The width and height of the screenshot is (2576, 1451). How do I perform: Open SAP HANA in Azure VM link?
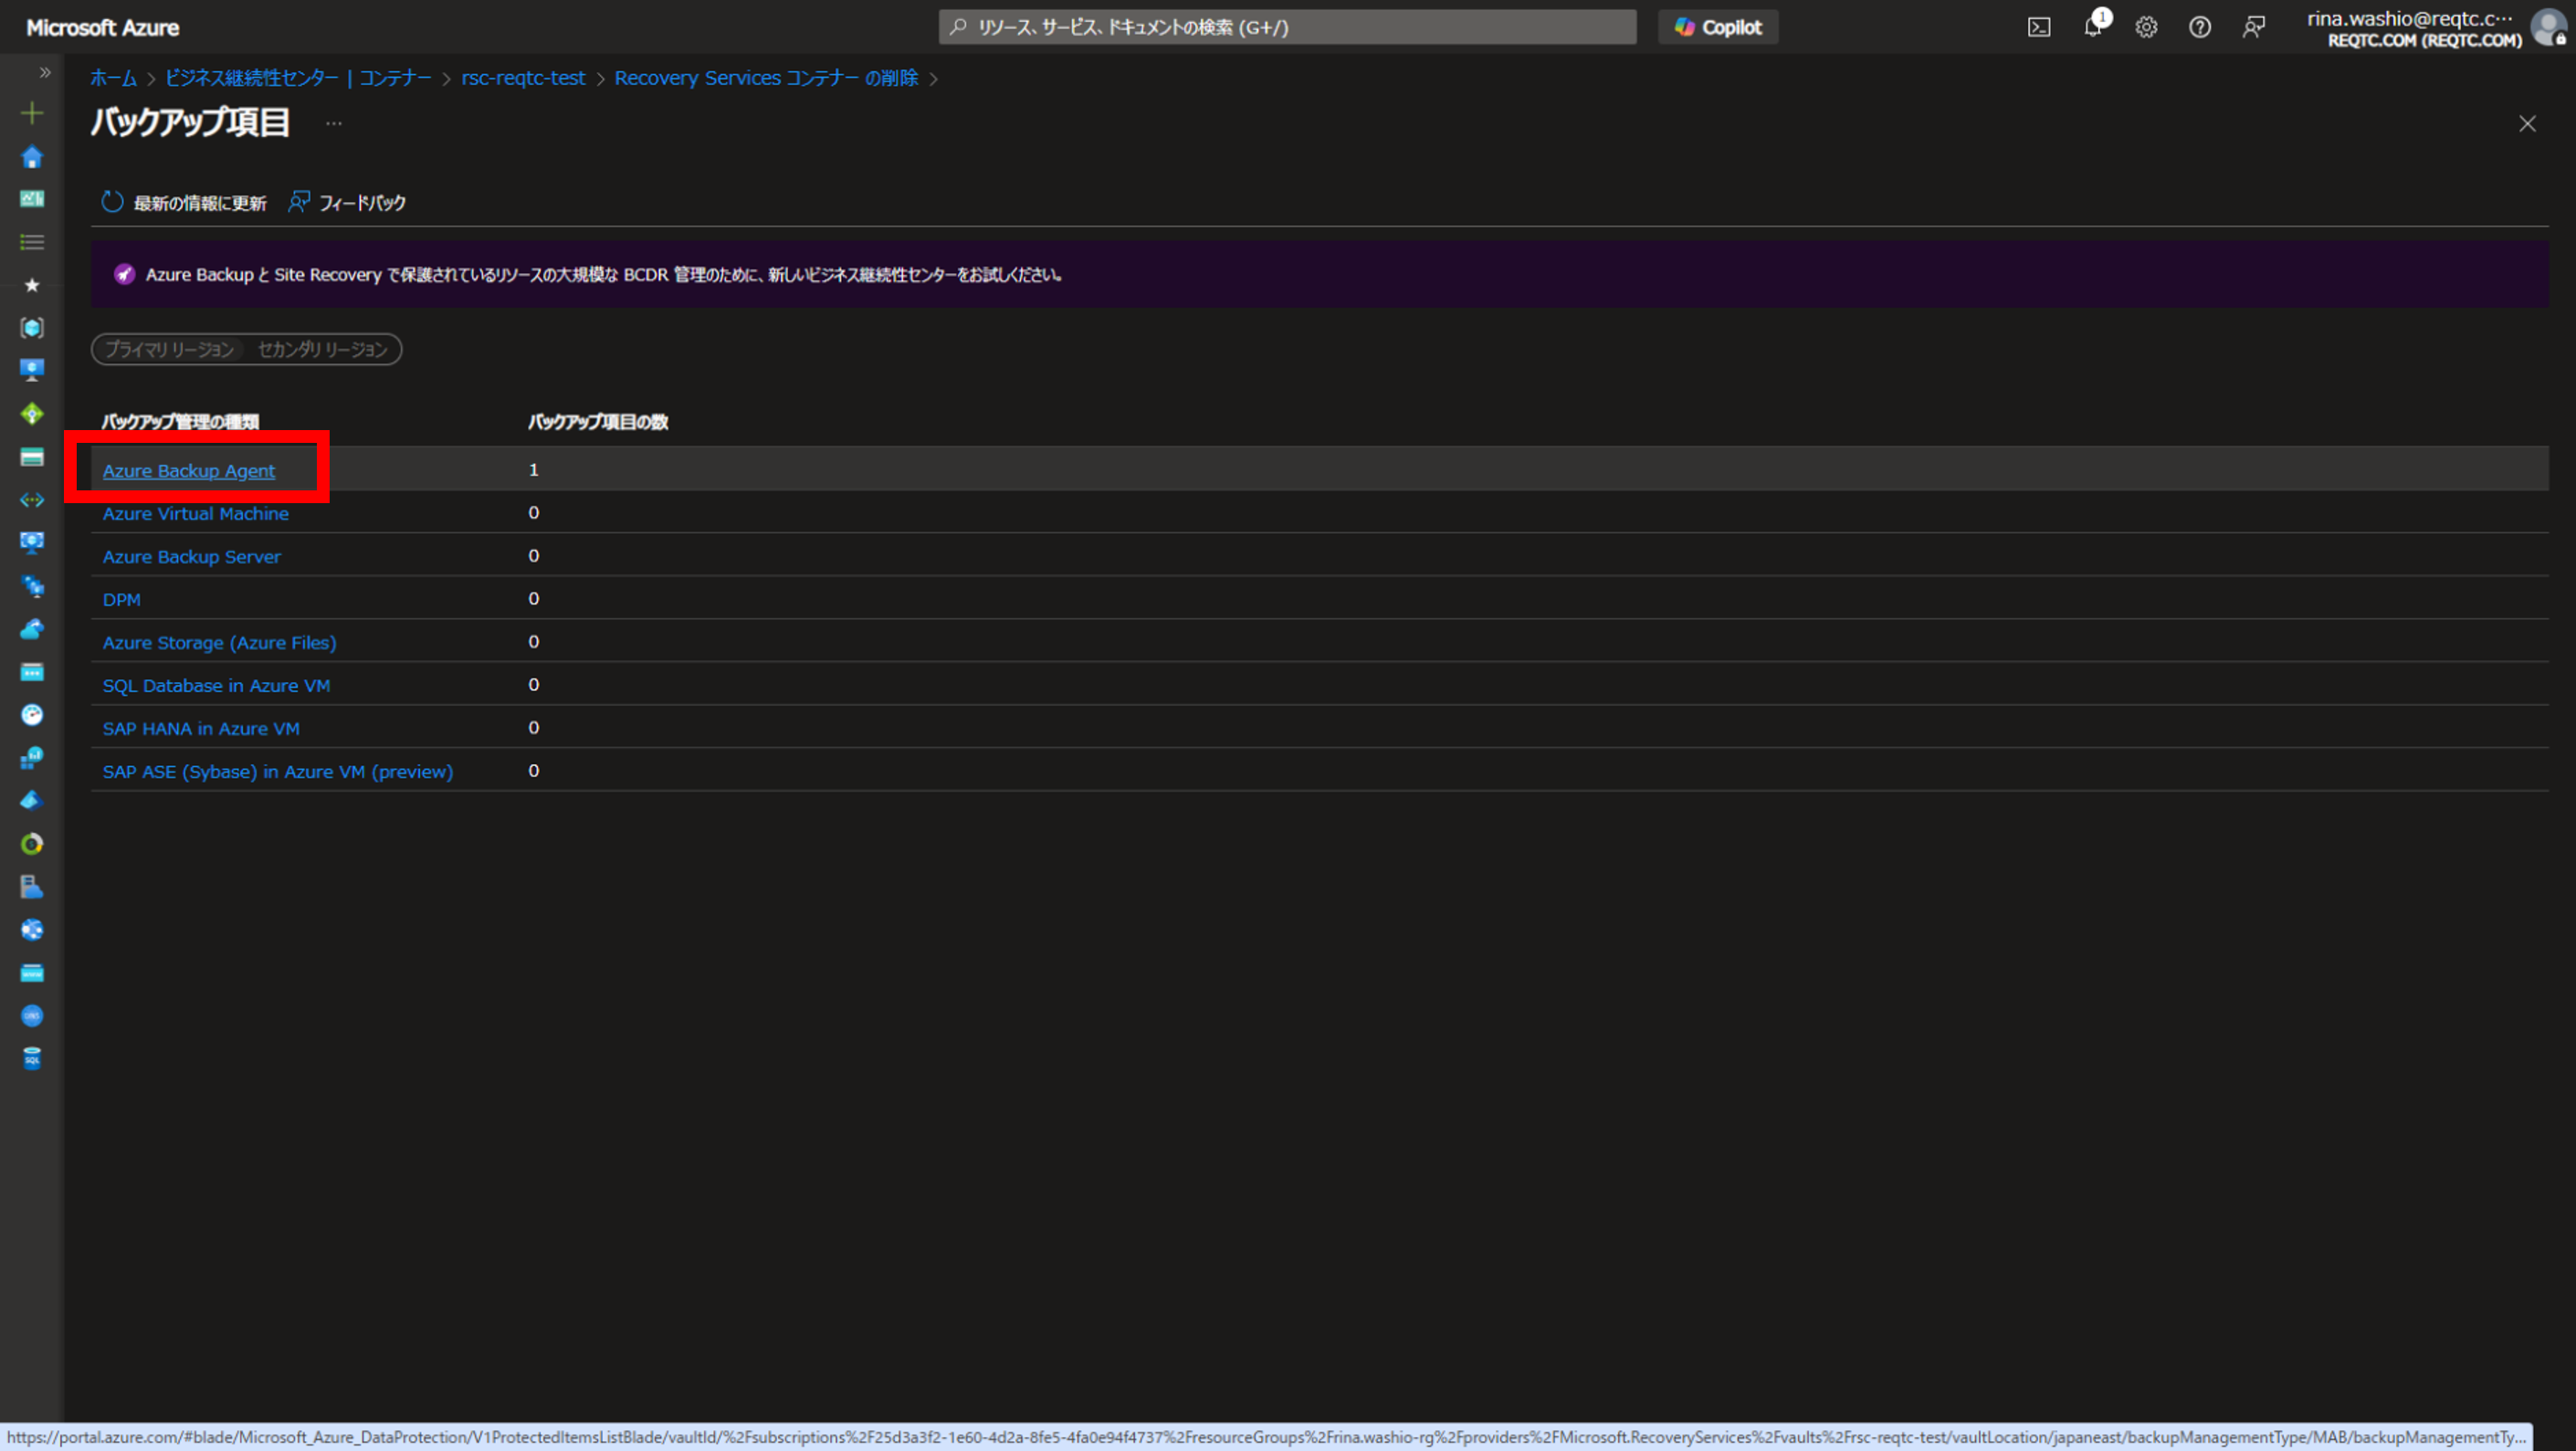(201, 728)
